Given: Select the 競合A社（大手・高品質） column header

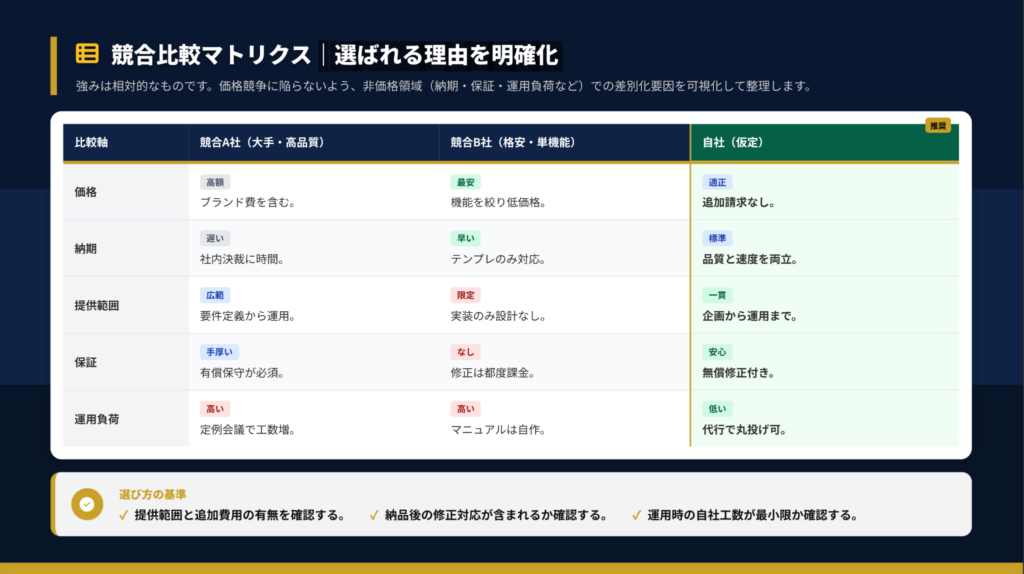Looking at the screenshot, I should point(262,143).
